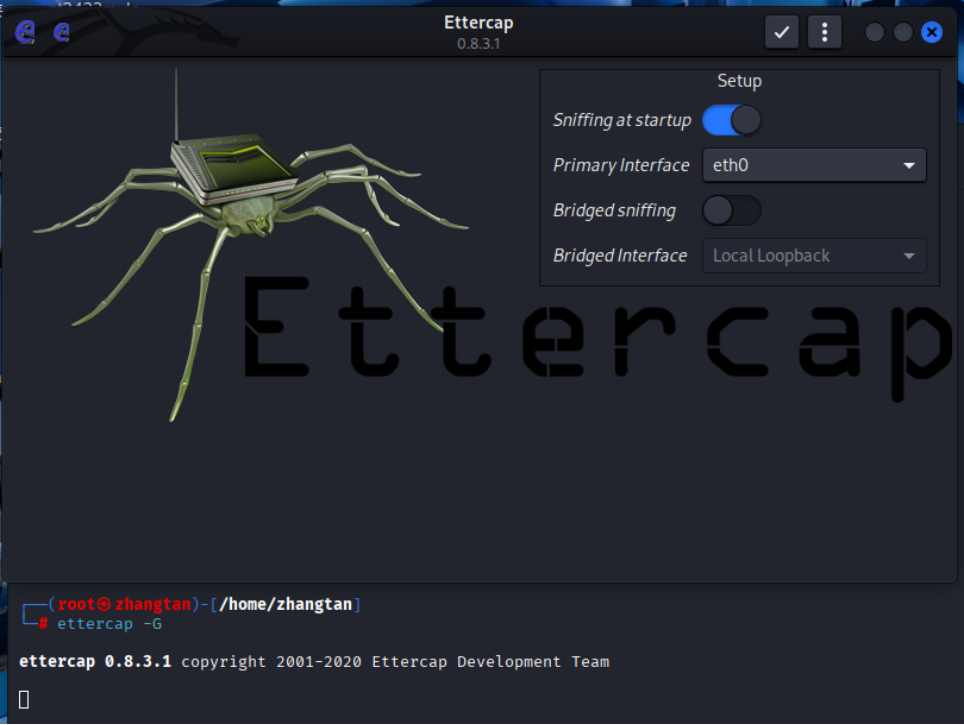Click the 'Primary Interface' label
964x725 pixels.
[x=621, y=165]
